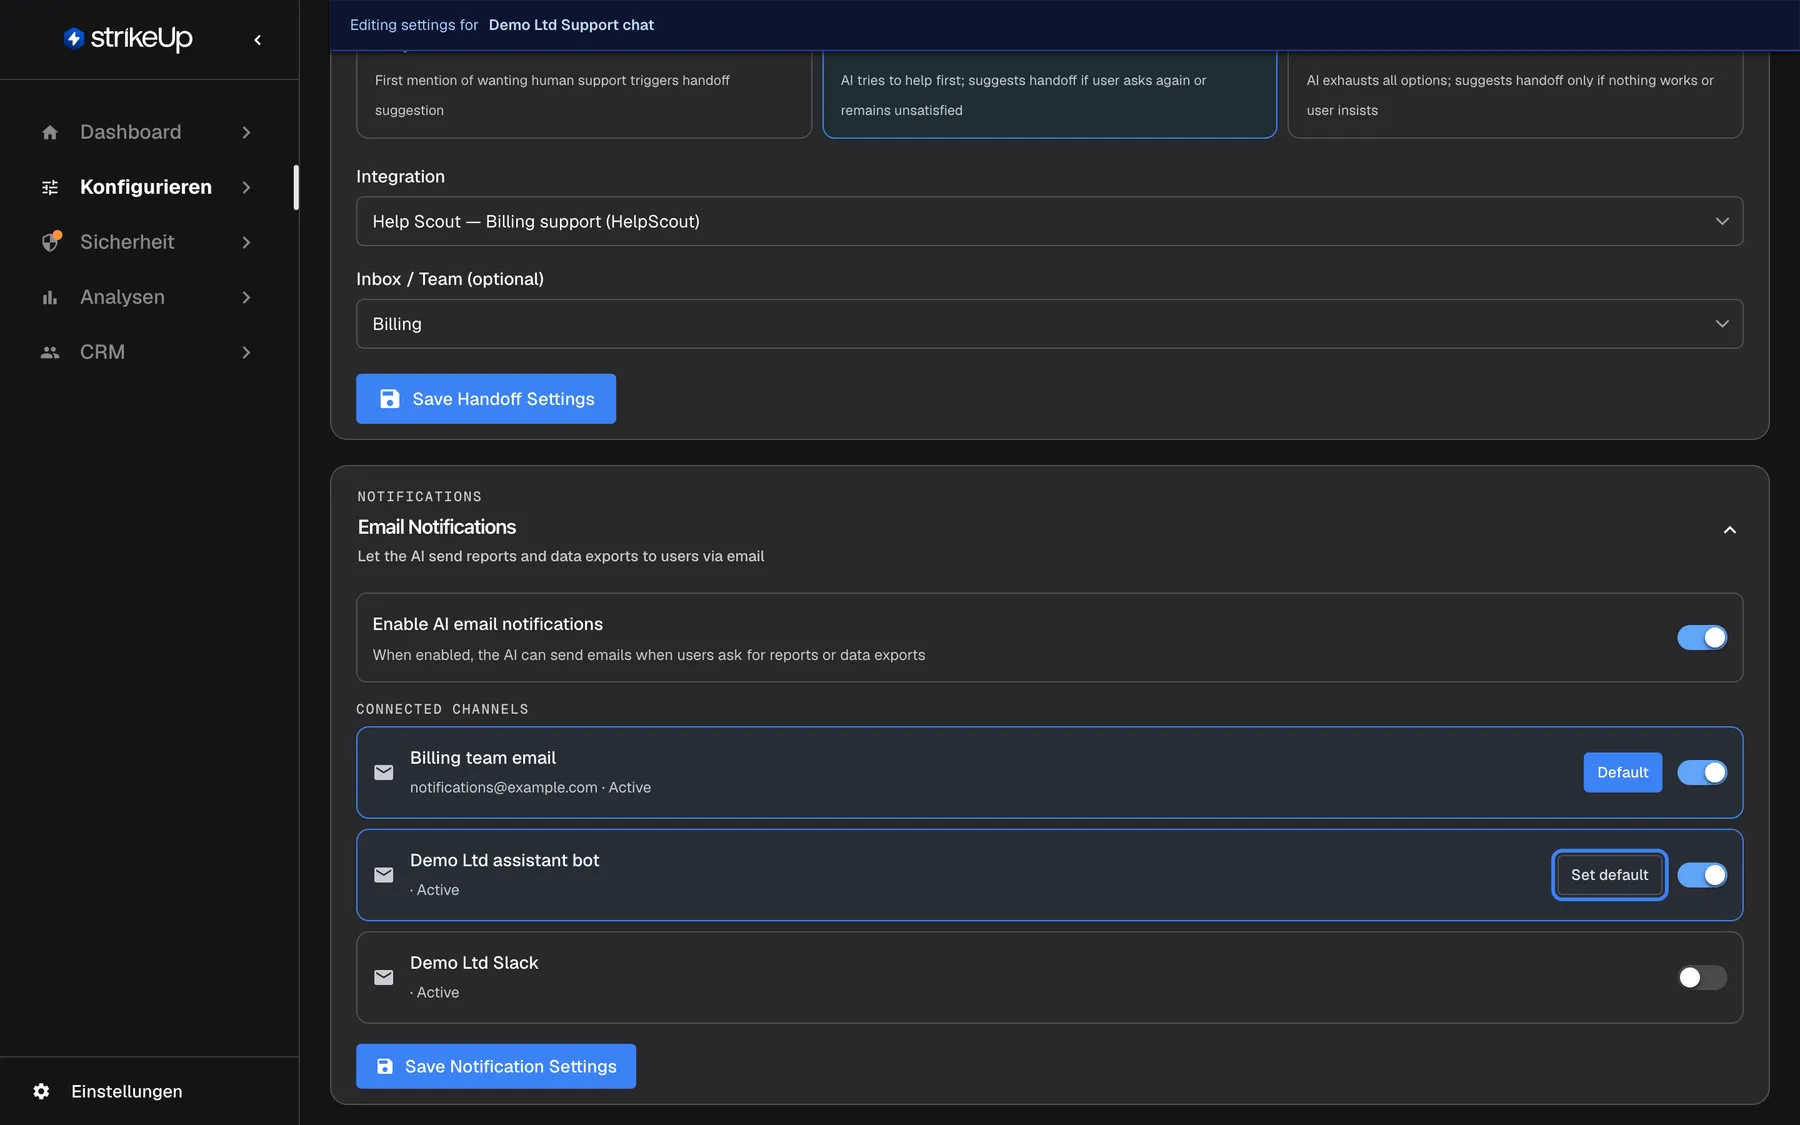Click the Sicherheit shield icon

(51, 242)
